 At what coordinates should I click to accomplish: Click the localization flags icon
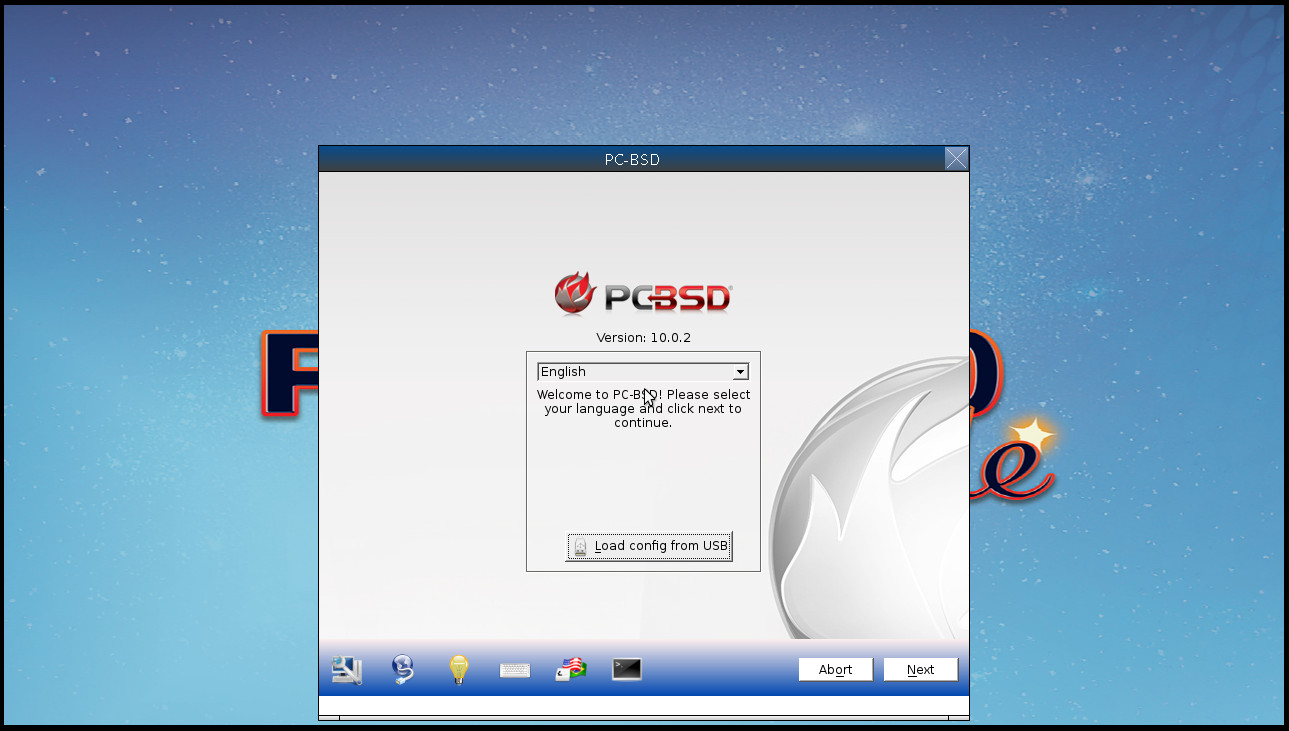(x=570, y=669)
